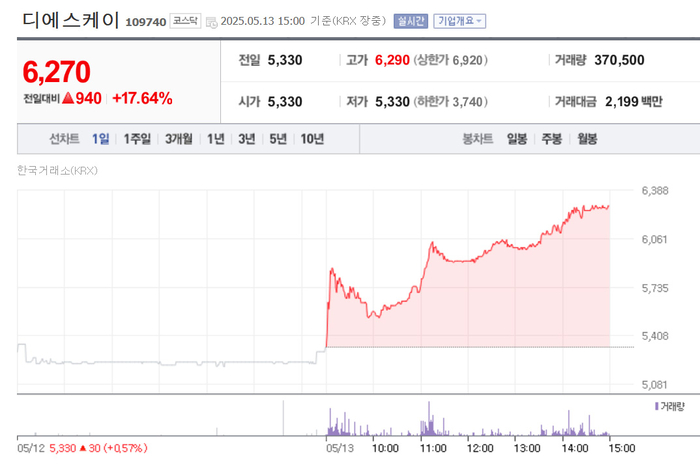The height and width of the screenshot is (467, 700).
Task: Click the 거래대금 value 2,199 백만
Action: click(x=633, y=101)
